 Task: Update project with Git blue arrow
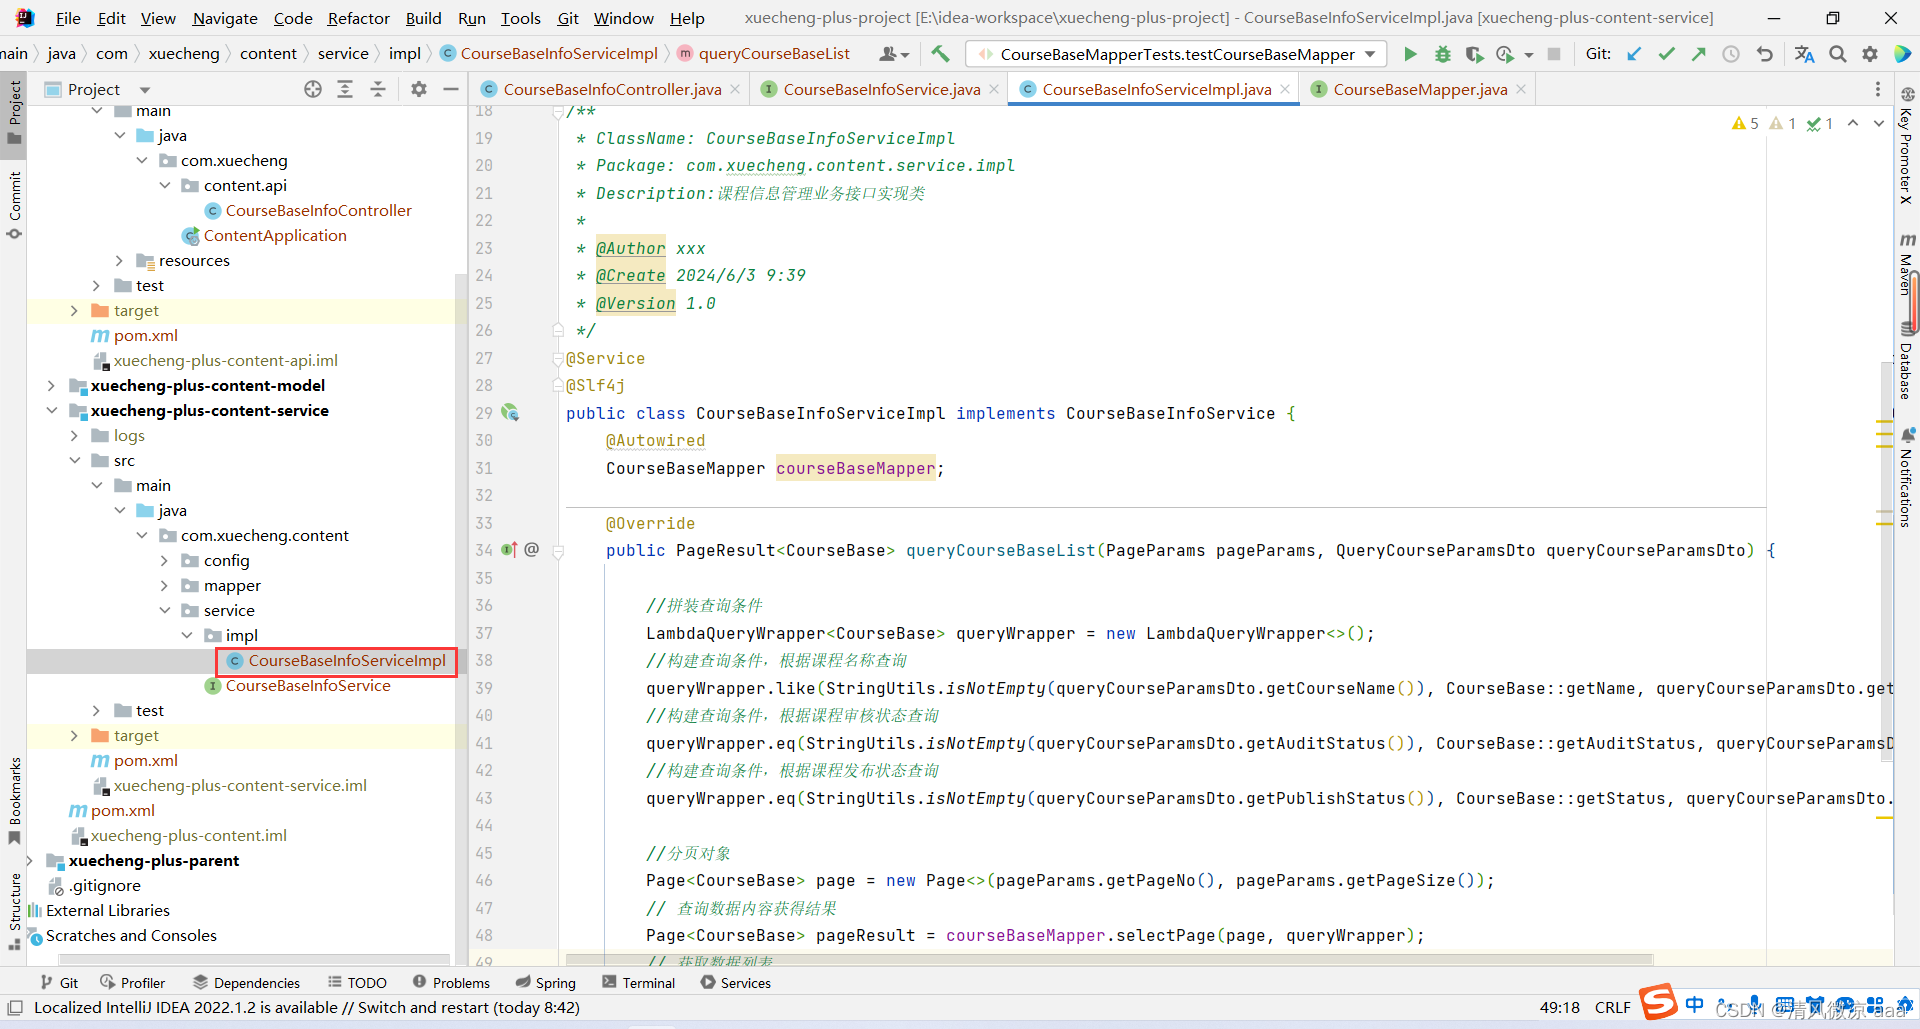(1634, 54)
